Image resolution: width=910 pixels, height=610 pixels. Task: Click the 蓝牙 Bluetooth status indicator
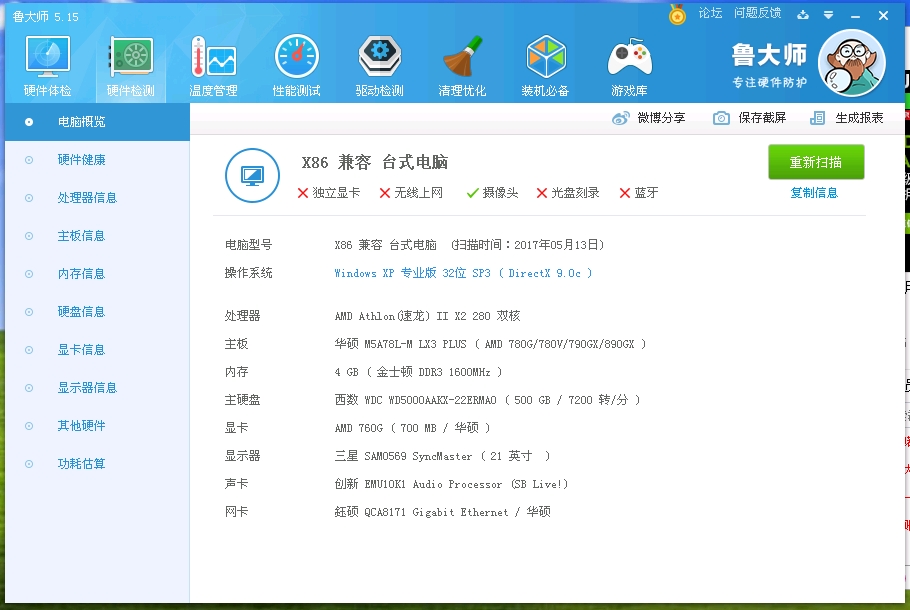(x=639, y=193)
